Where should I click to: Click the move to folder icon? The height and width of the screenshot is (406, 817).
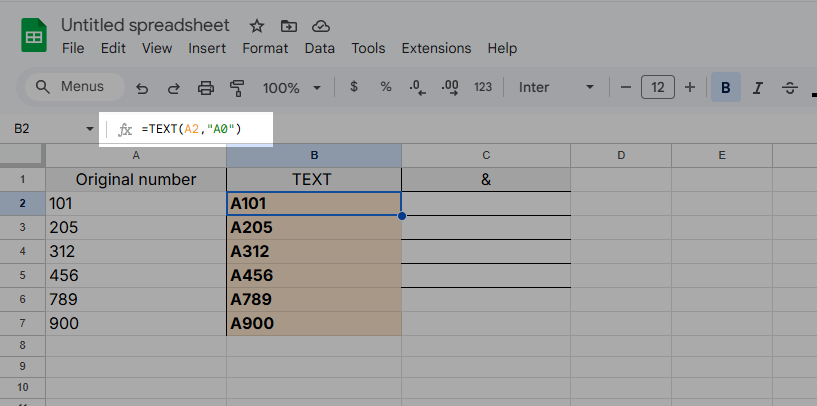[289, 25]
